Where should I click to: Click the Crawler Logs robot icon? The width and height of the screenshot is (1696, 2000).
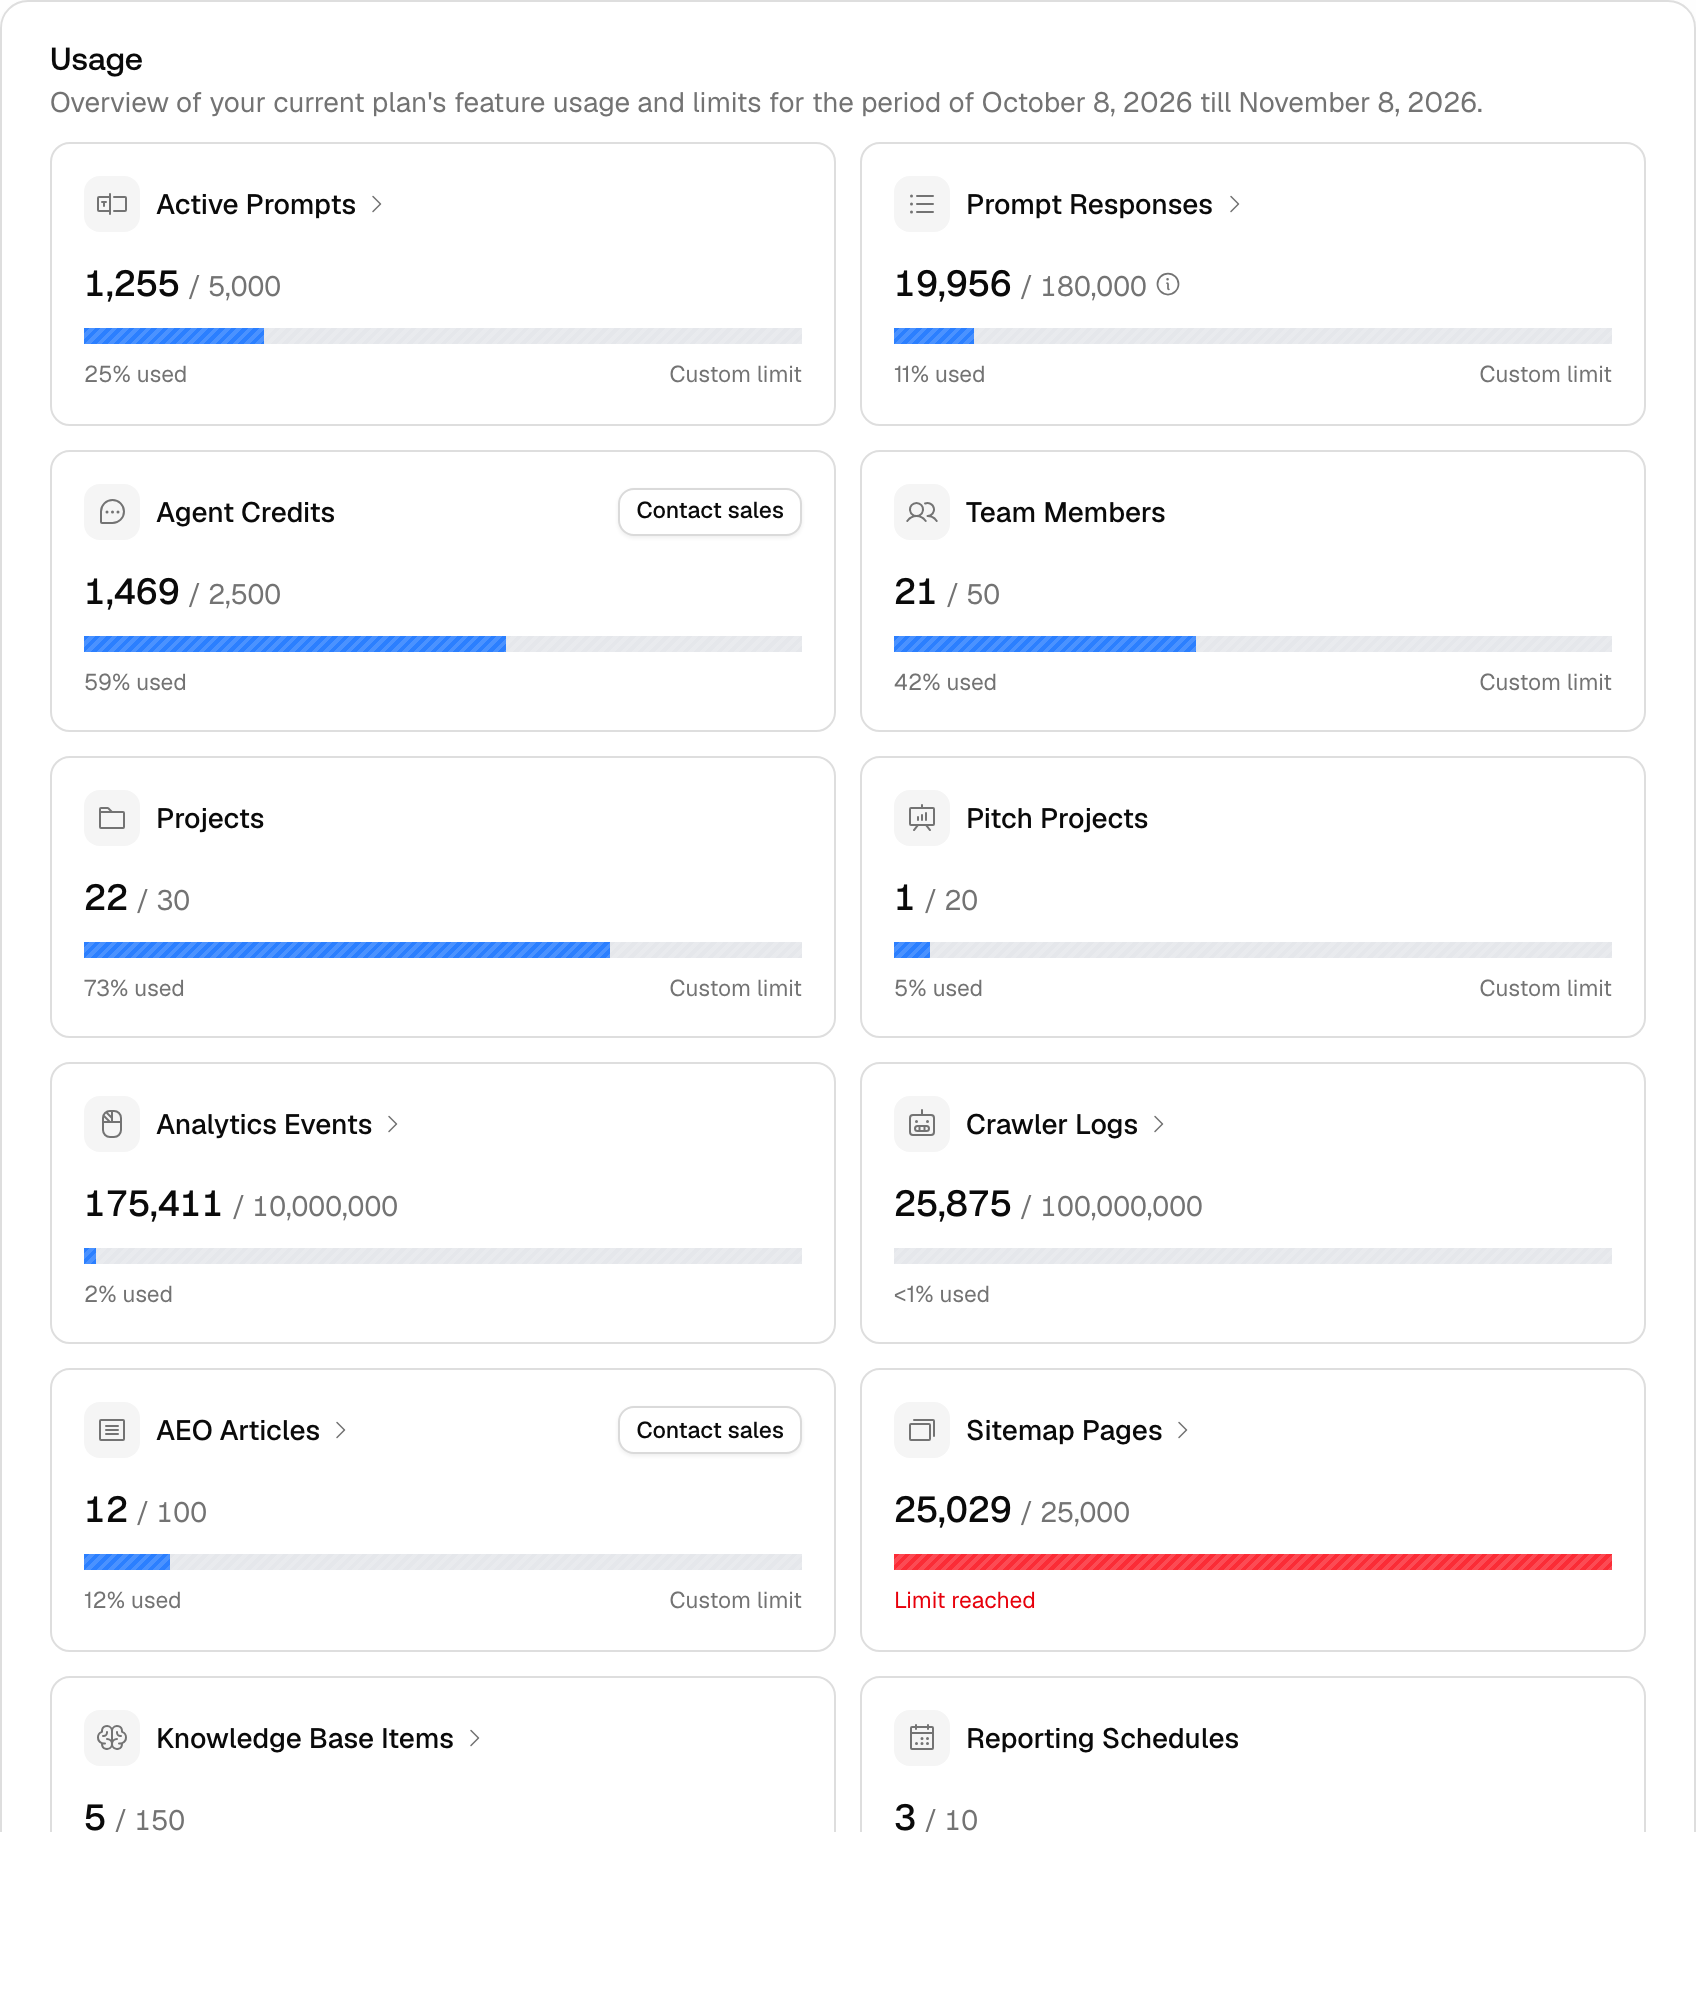coord(922,1124)
